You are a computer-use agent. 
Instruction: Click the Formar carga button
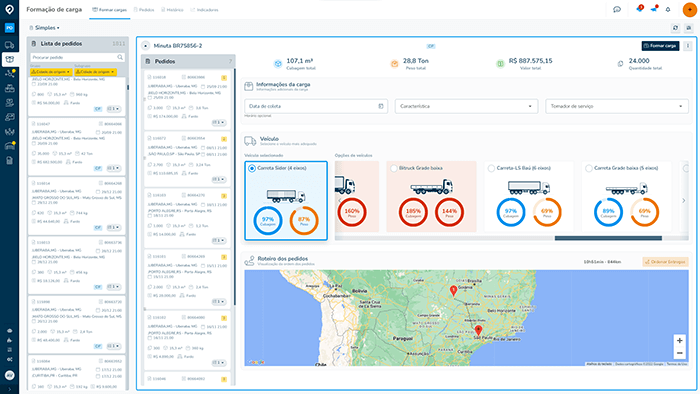coord(660,46)
